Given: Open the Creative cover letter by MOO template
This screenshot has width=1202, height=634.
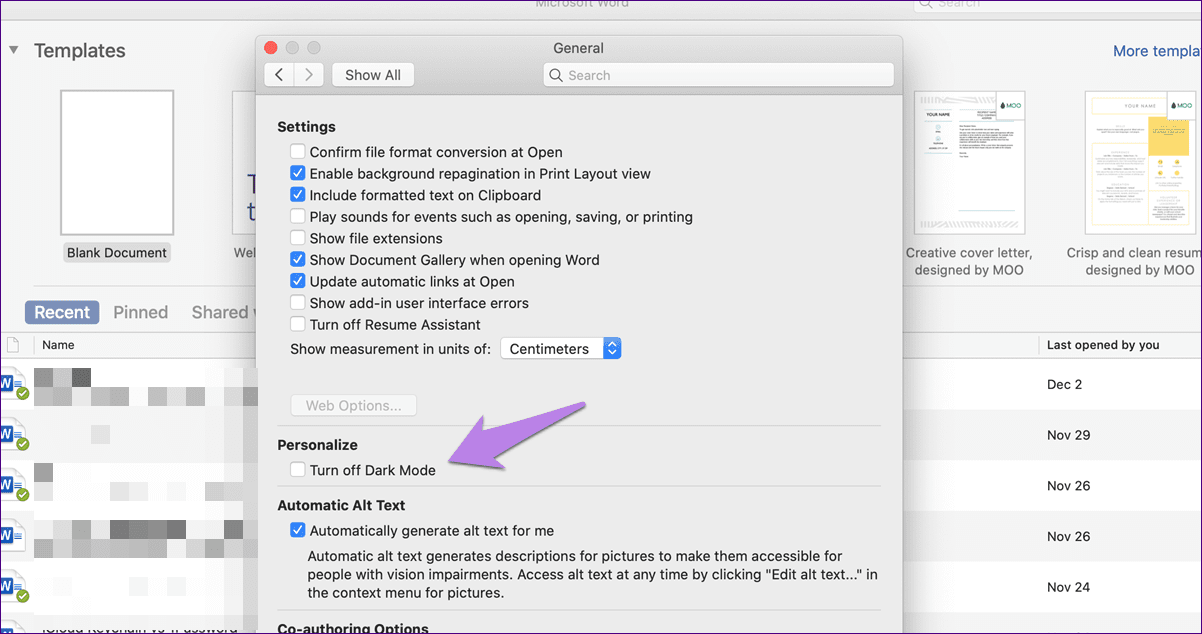Looking at the screenshot, I should (969, 163).
